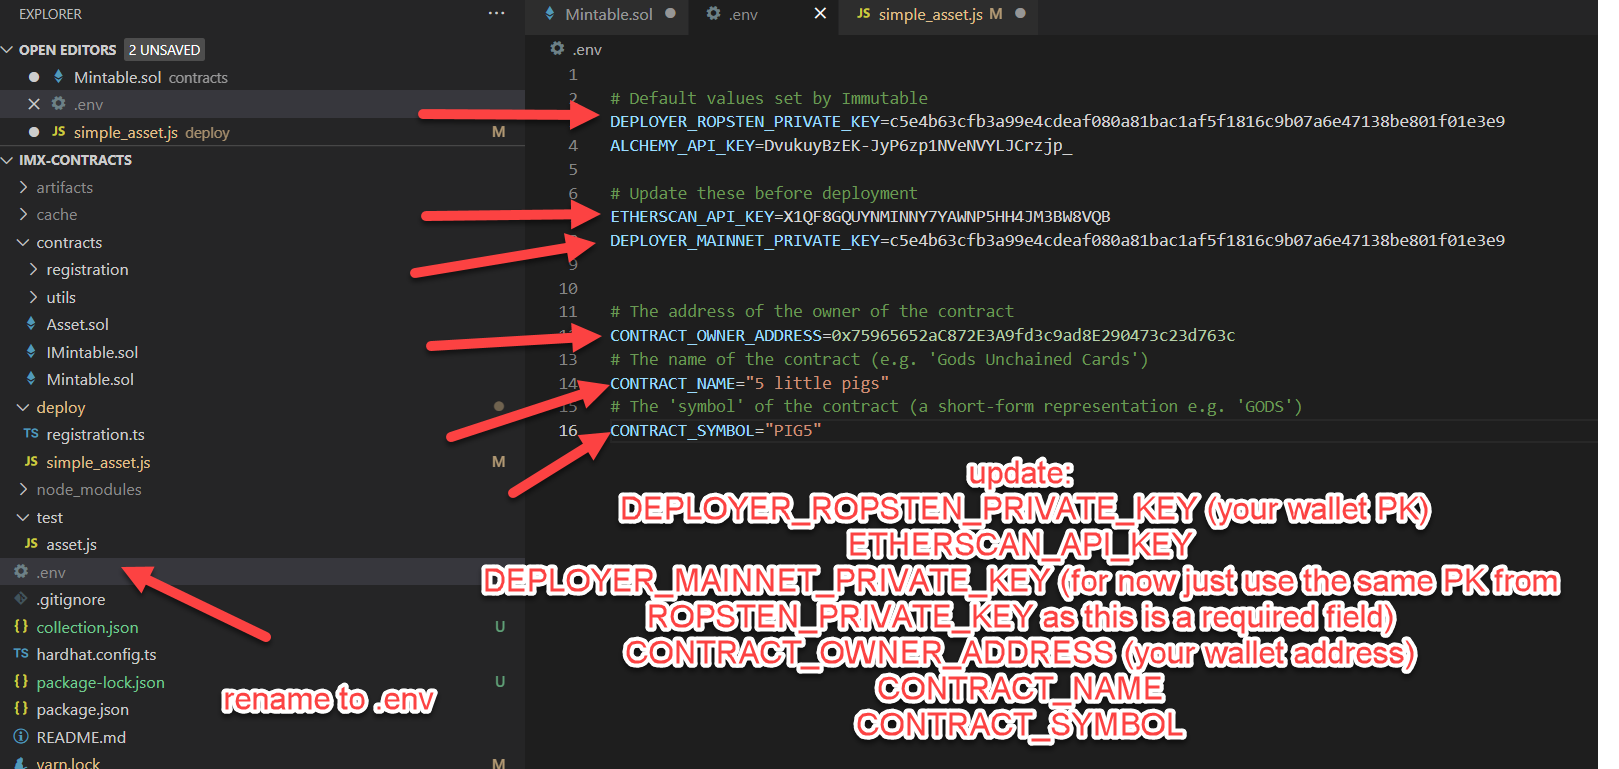Click the yarn icon beside yarn.lock
This screenshot has height=769, width=1619.
pyautogui.click(x=21, y=762)
